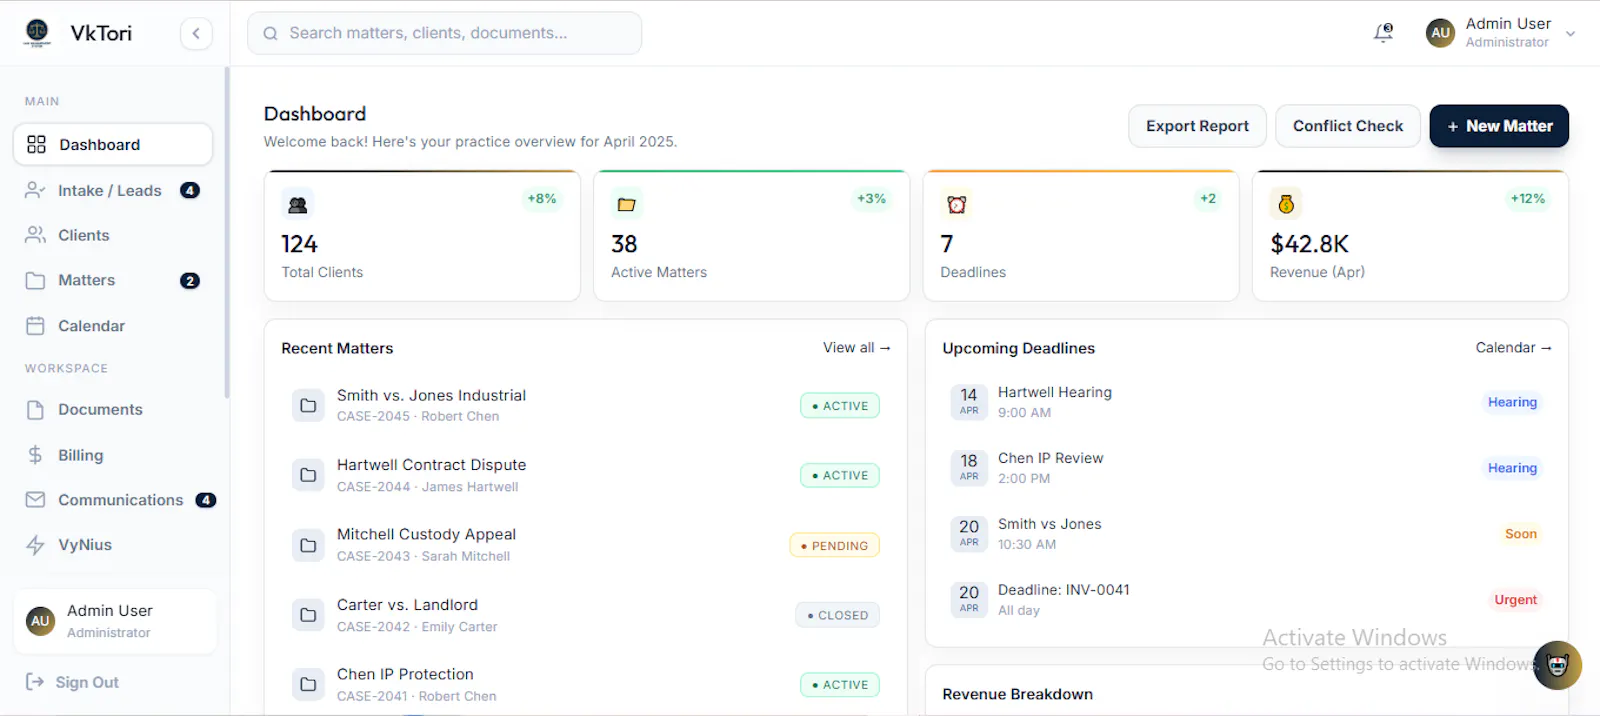Screen dimensions: 1600x716
Task: Click the sidebar vertical scrollbar
Action: pos(227,232)
